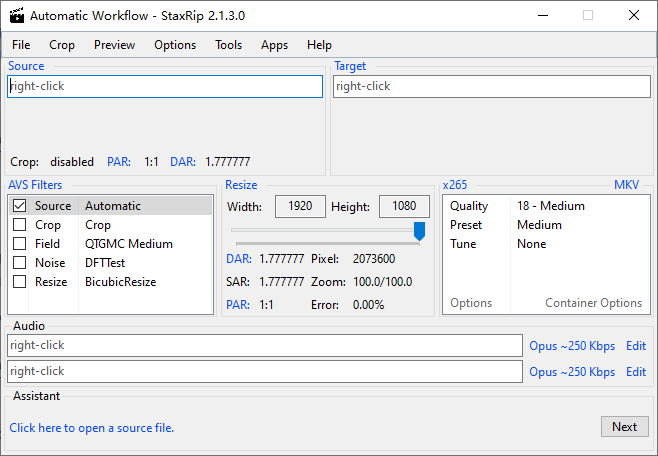Click the resize slider handle
The image size is (658, 456).
pos(420,231)
